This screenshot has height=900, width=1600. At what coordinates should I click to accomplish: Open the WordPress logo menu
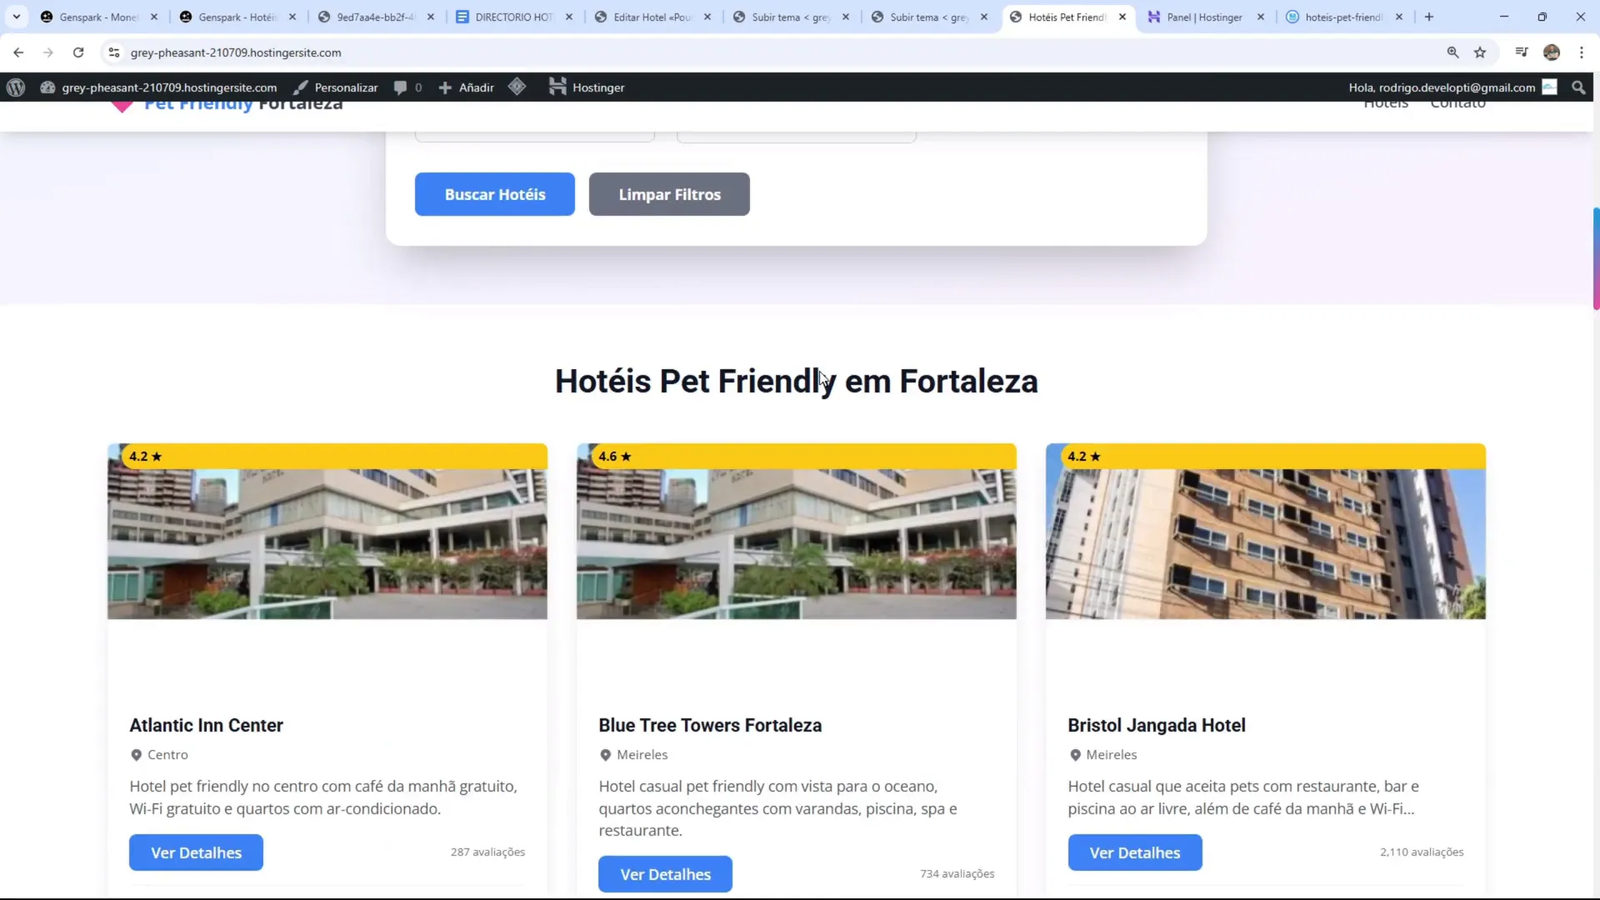pyautogui.click(x=16, y=87)
